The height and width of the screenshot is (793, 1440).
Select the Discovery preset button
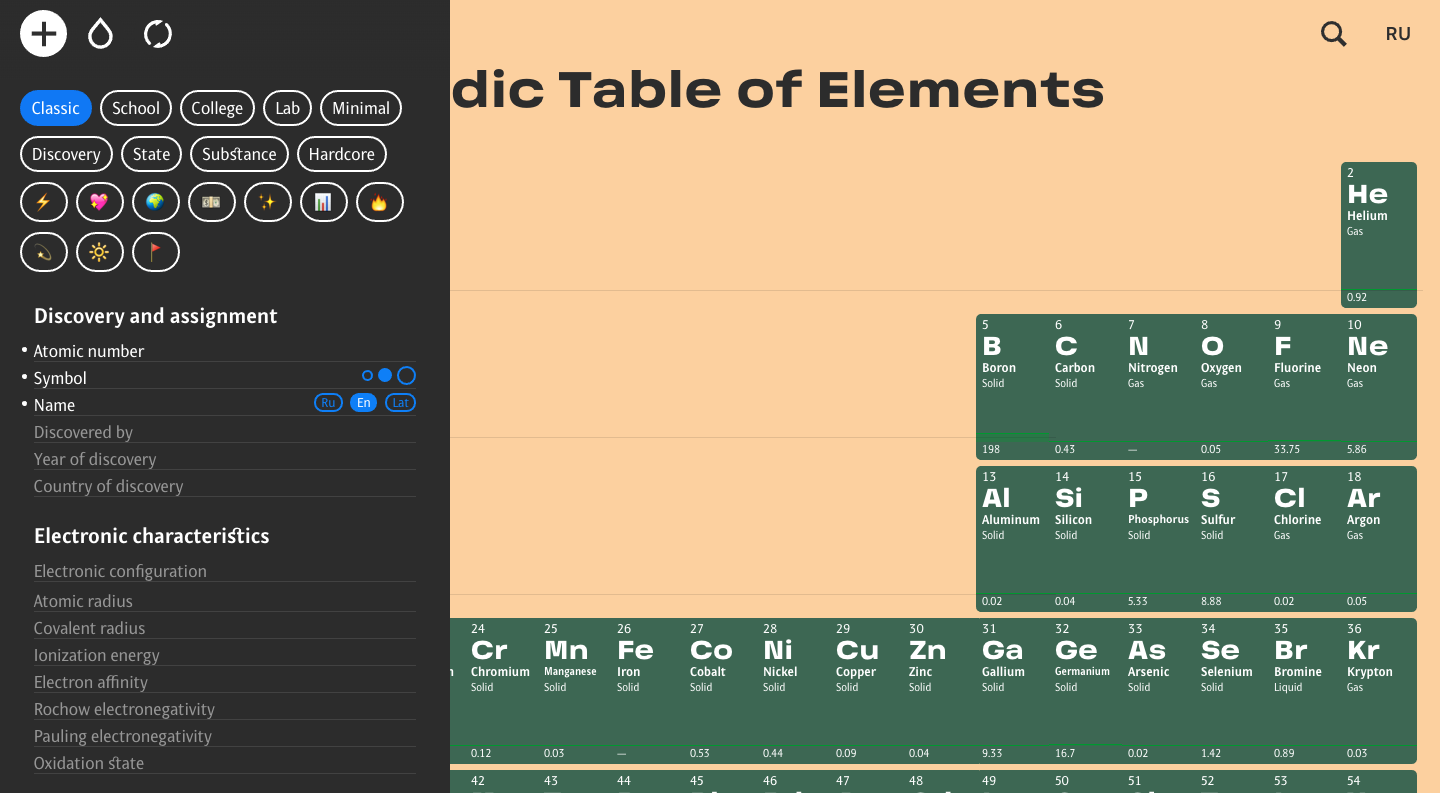click(x=66, y=154)
